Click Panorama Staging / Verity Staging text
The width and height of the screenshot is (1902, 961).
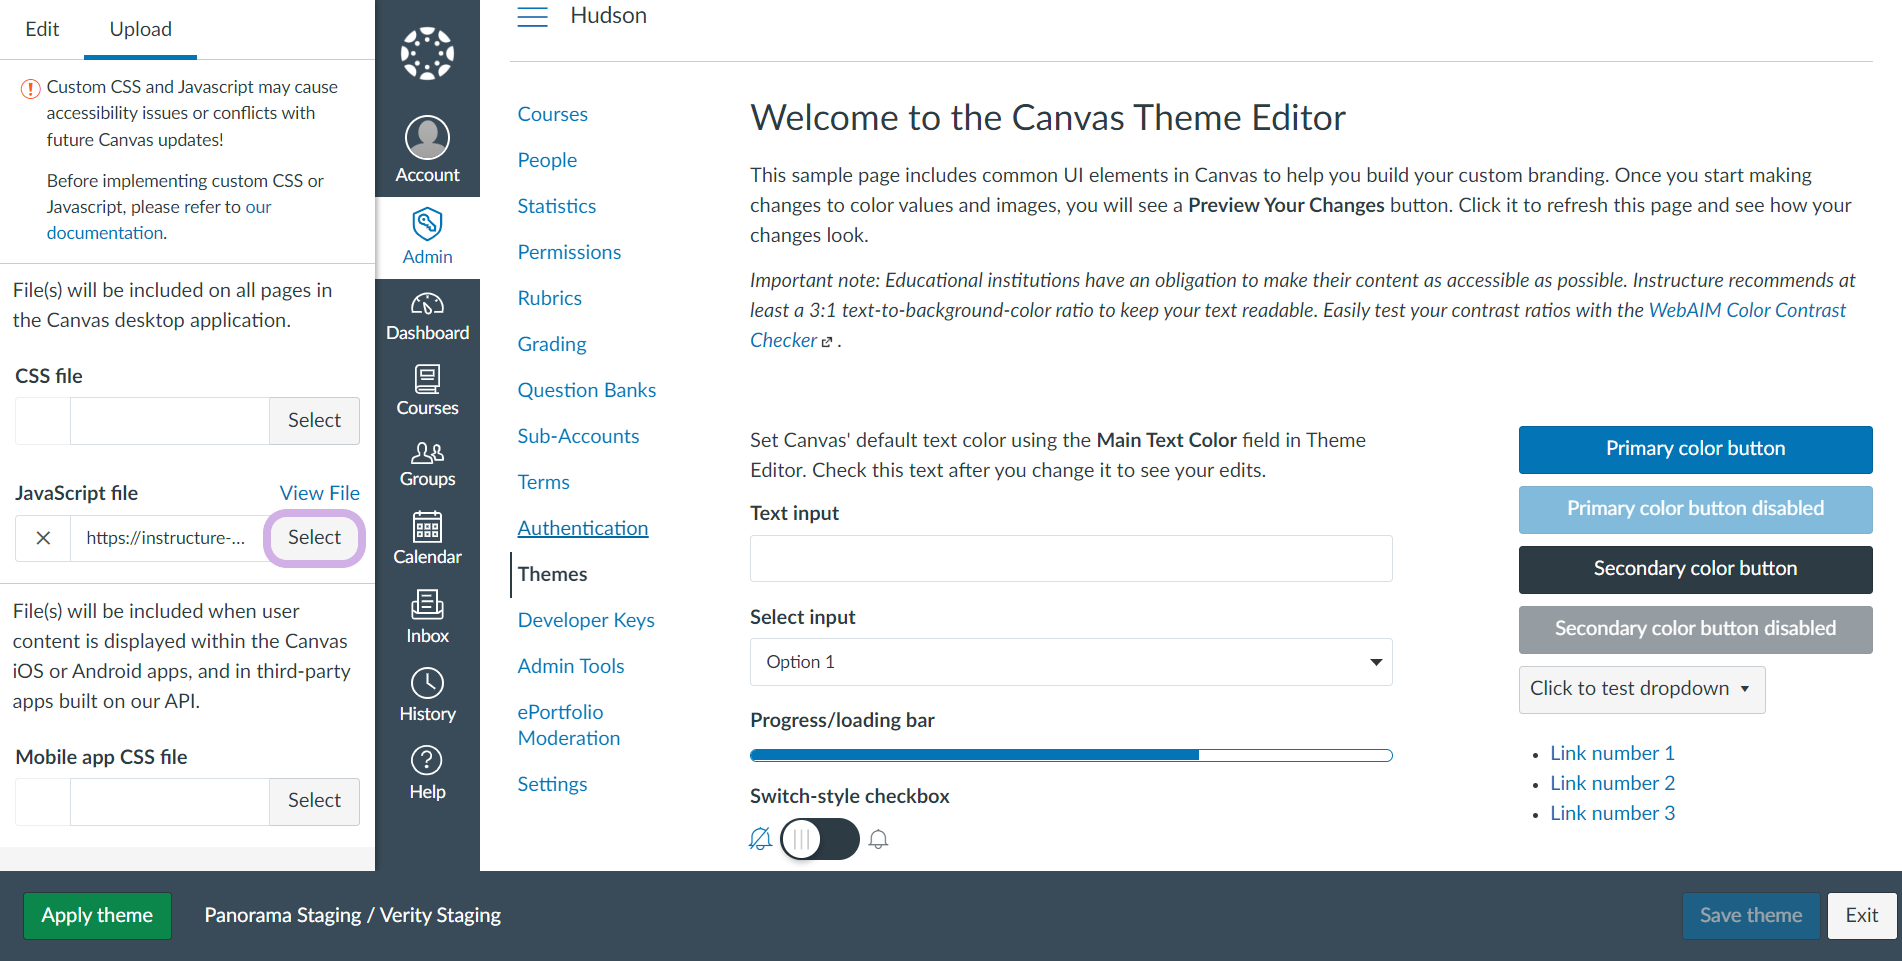click(x=352, y=915)
